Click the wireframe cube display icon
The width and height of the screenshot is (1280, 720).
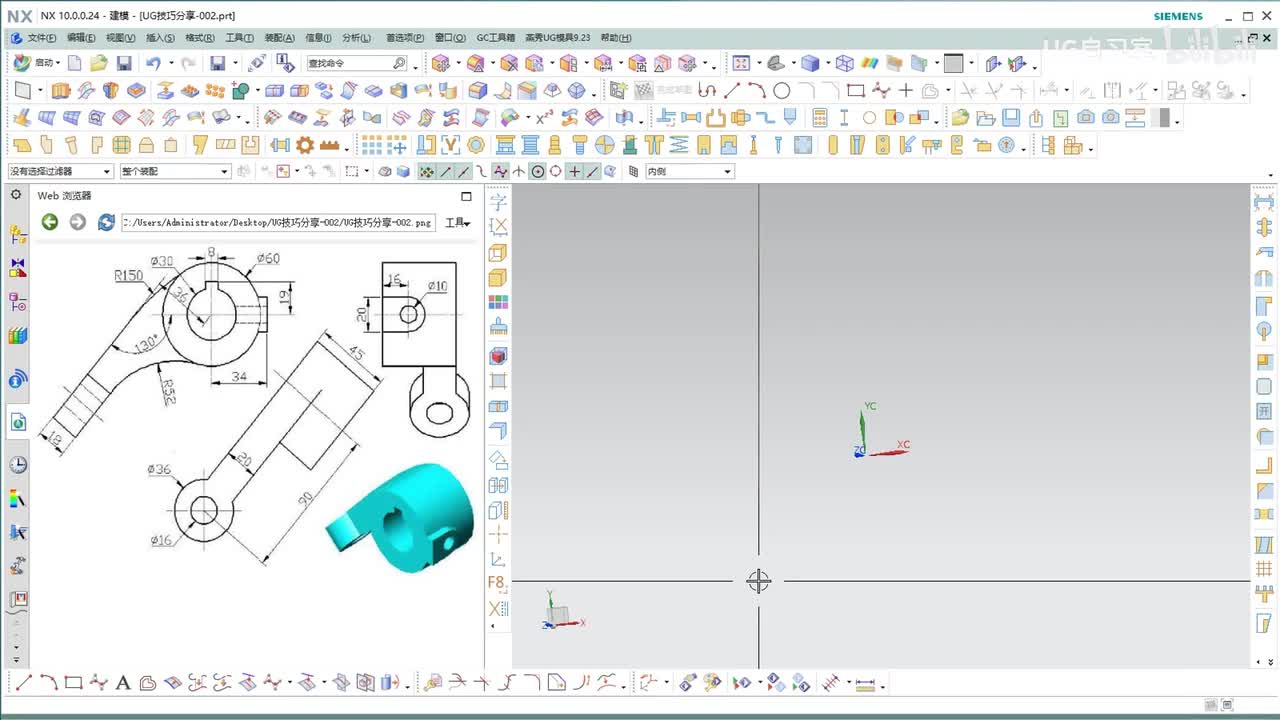point(845,63)
